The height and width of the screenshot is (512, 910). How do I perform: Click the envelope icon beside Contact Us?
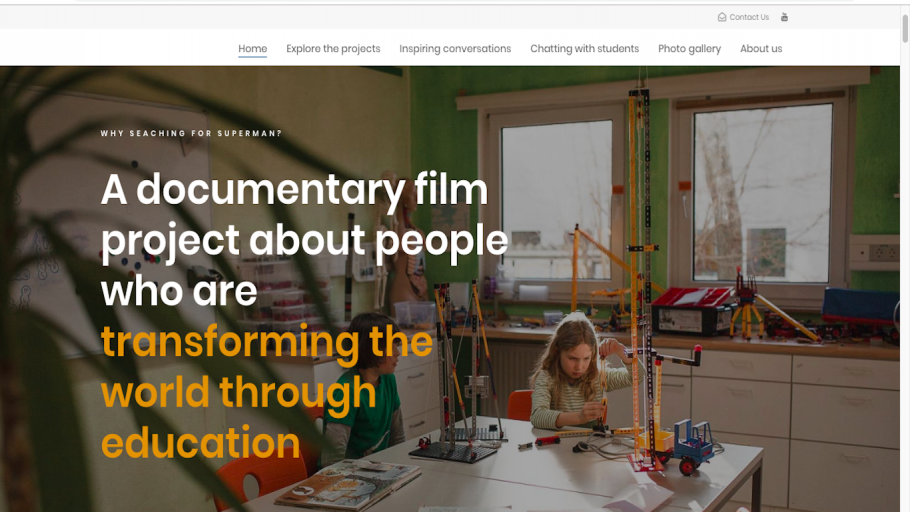coord(722,17)
